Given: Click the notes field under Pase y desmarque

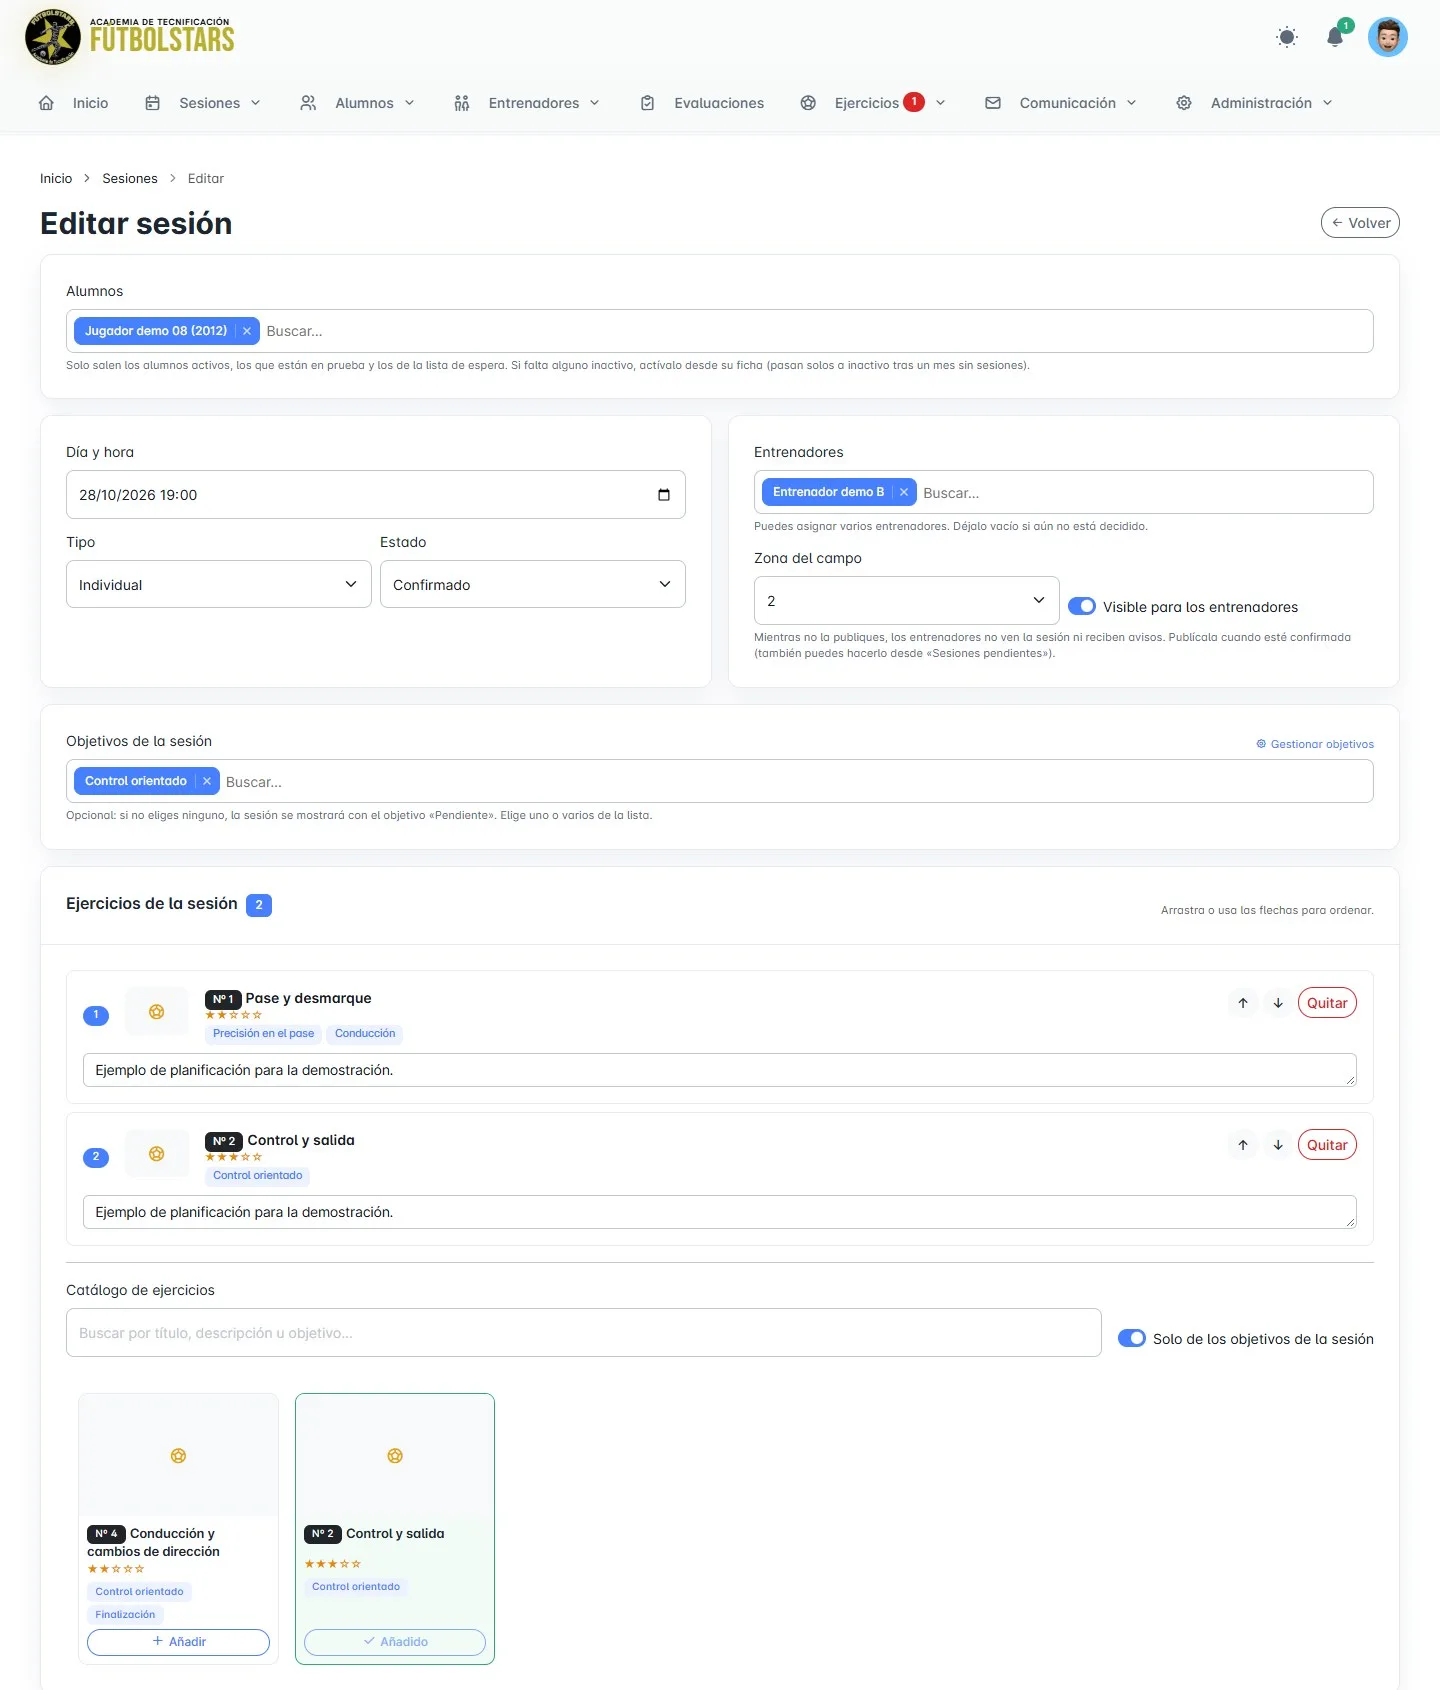Looking at the screenshot, I should (x=720, y=1070).
